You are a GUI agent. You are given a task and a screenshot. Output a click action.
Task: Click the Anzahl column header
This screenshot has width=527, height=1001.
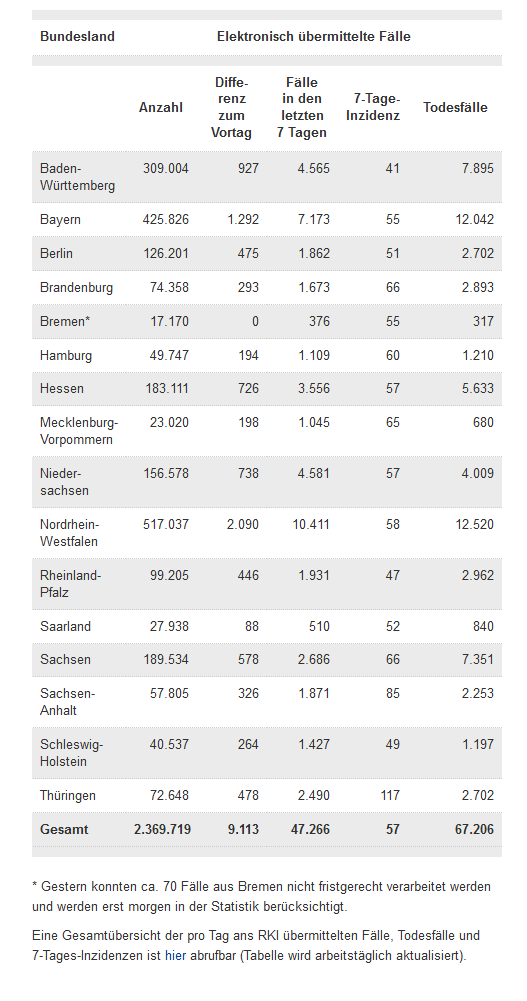[x=161, y=107]
